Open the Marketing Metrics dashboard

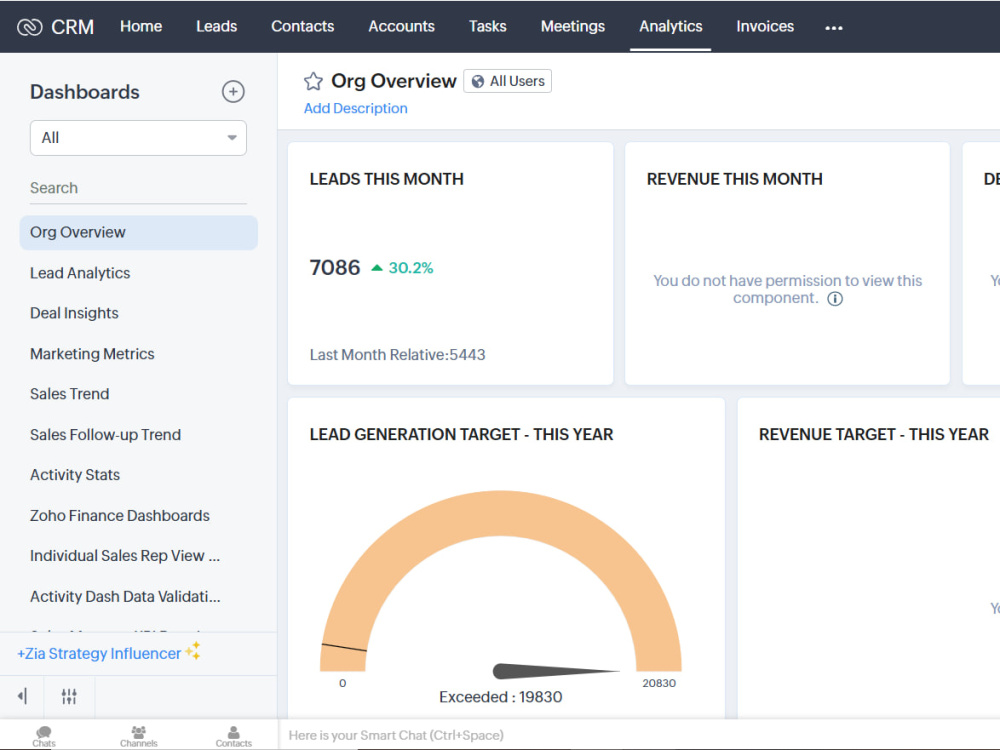tap(92, 354)
